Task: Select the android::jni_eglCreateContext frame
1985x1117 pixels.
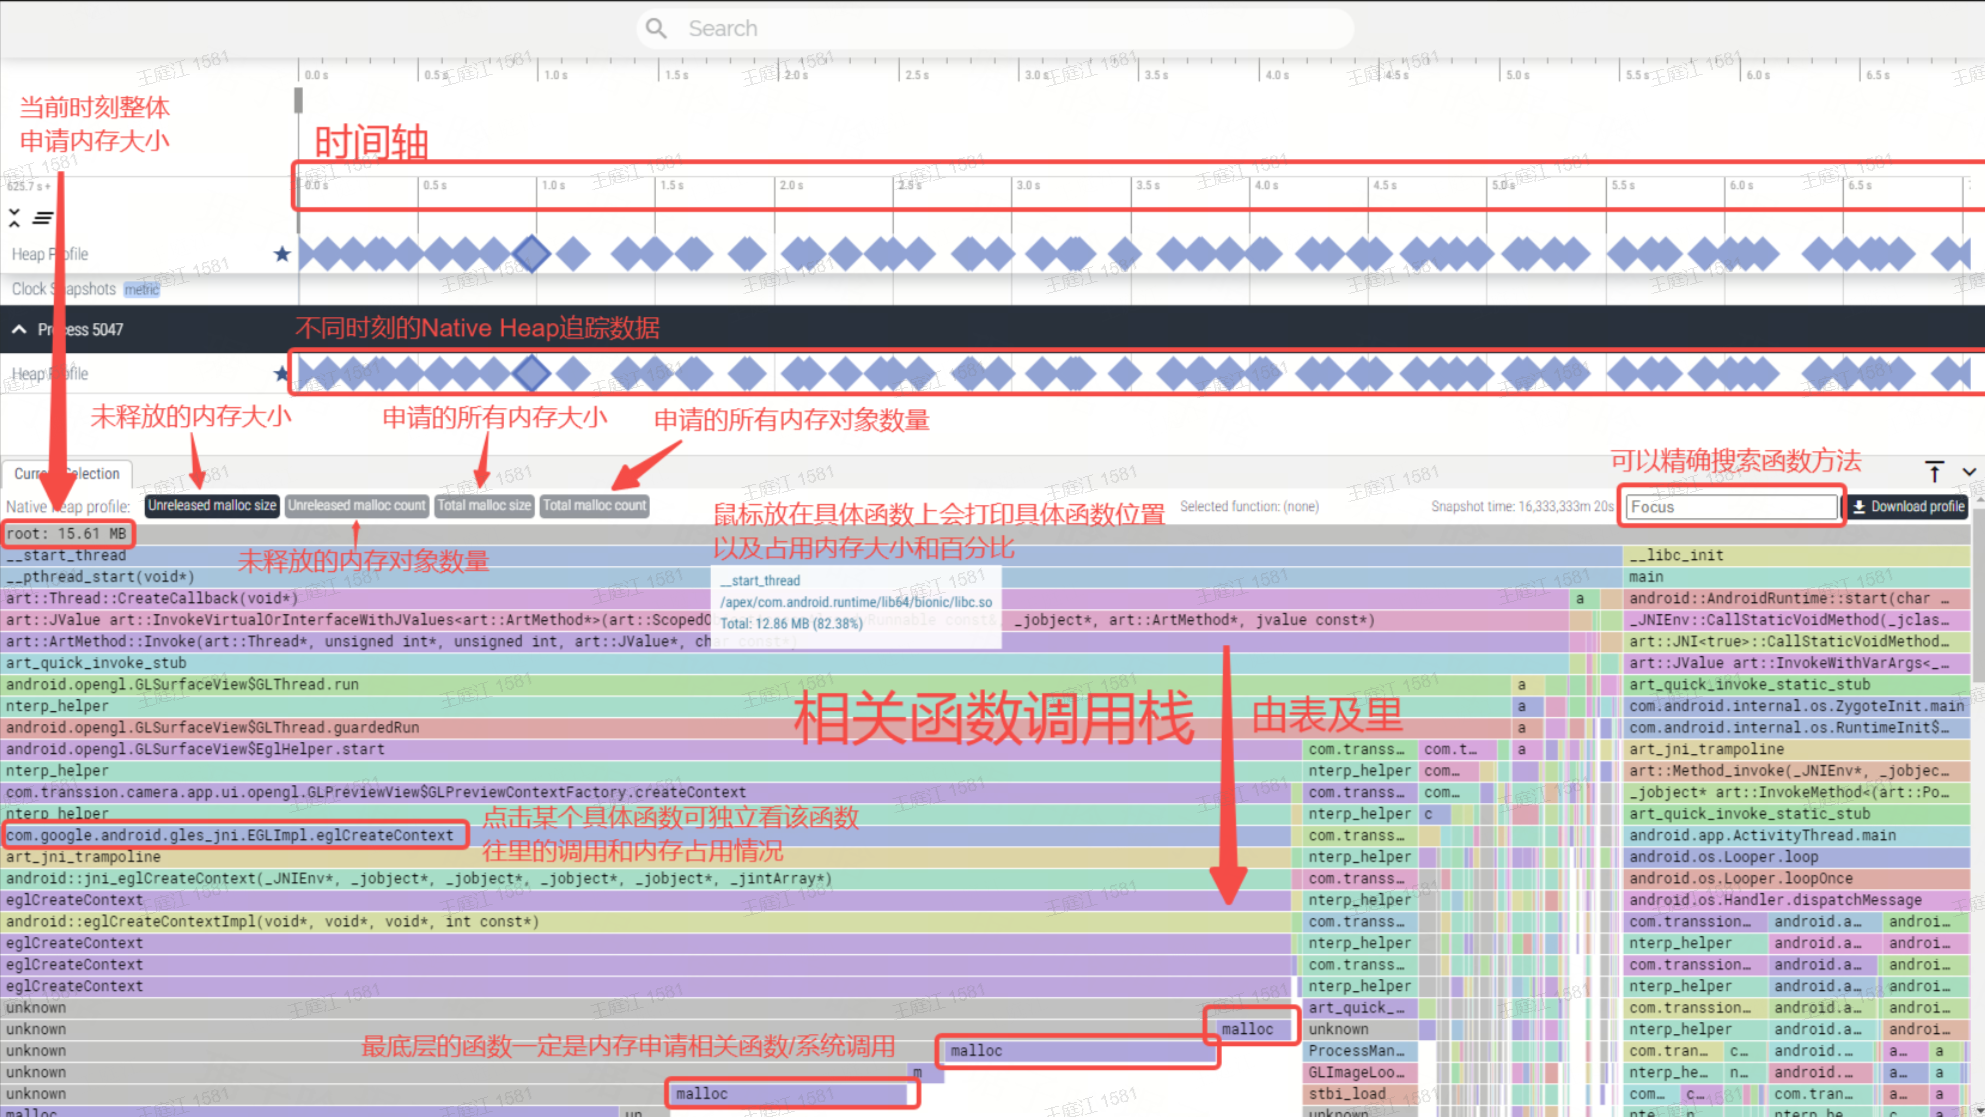Action: click(x=647, y=879)
